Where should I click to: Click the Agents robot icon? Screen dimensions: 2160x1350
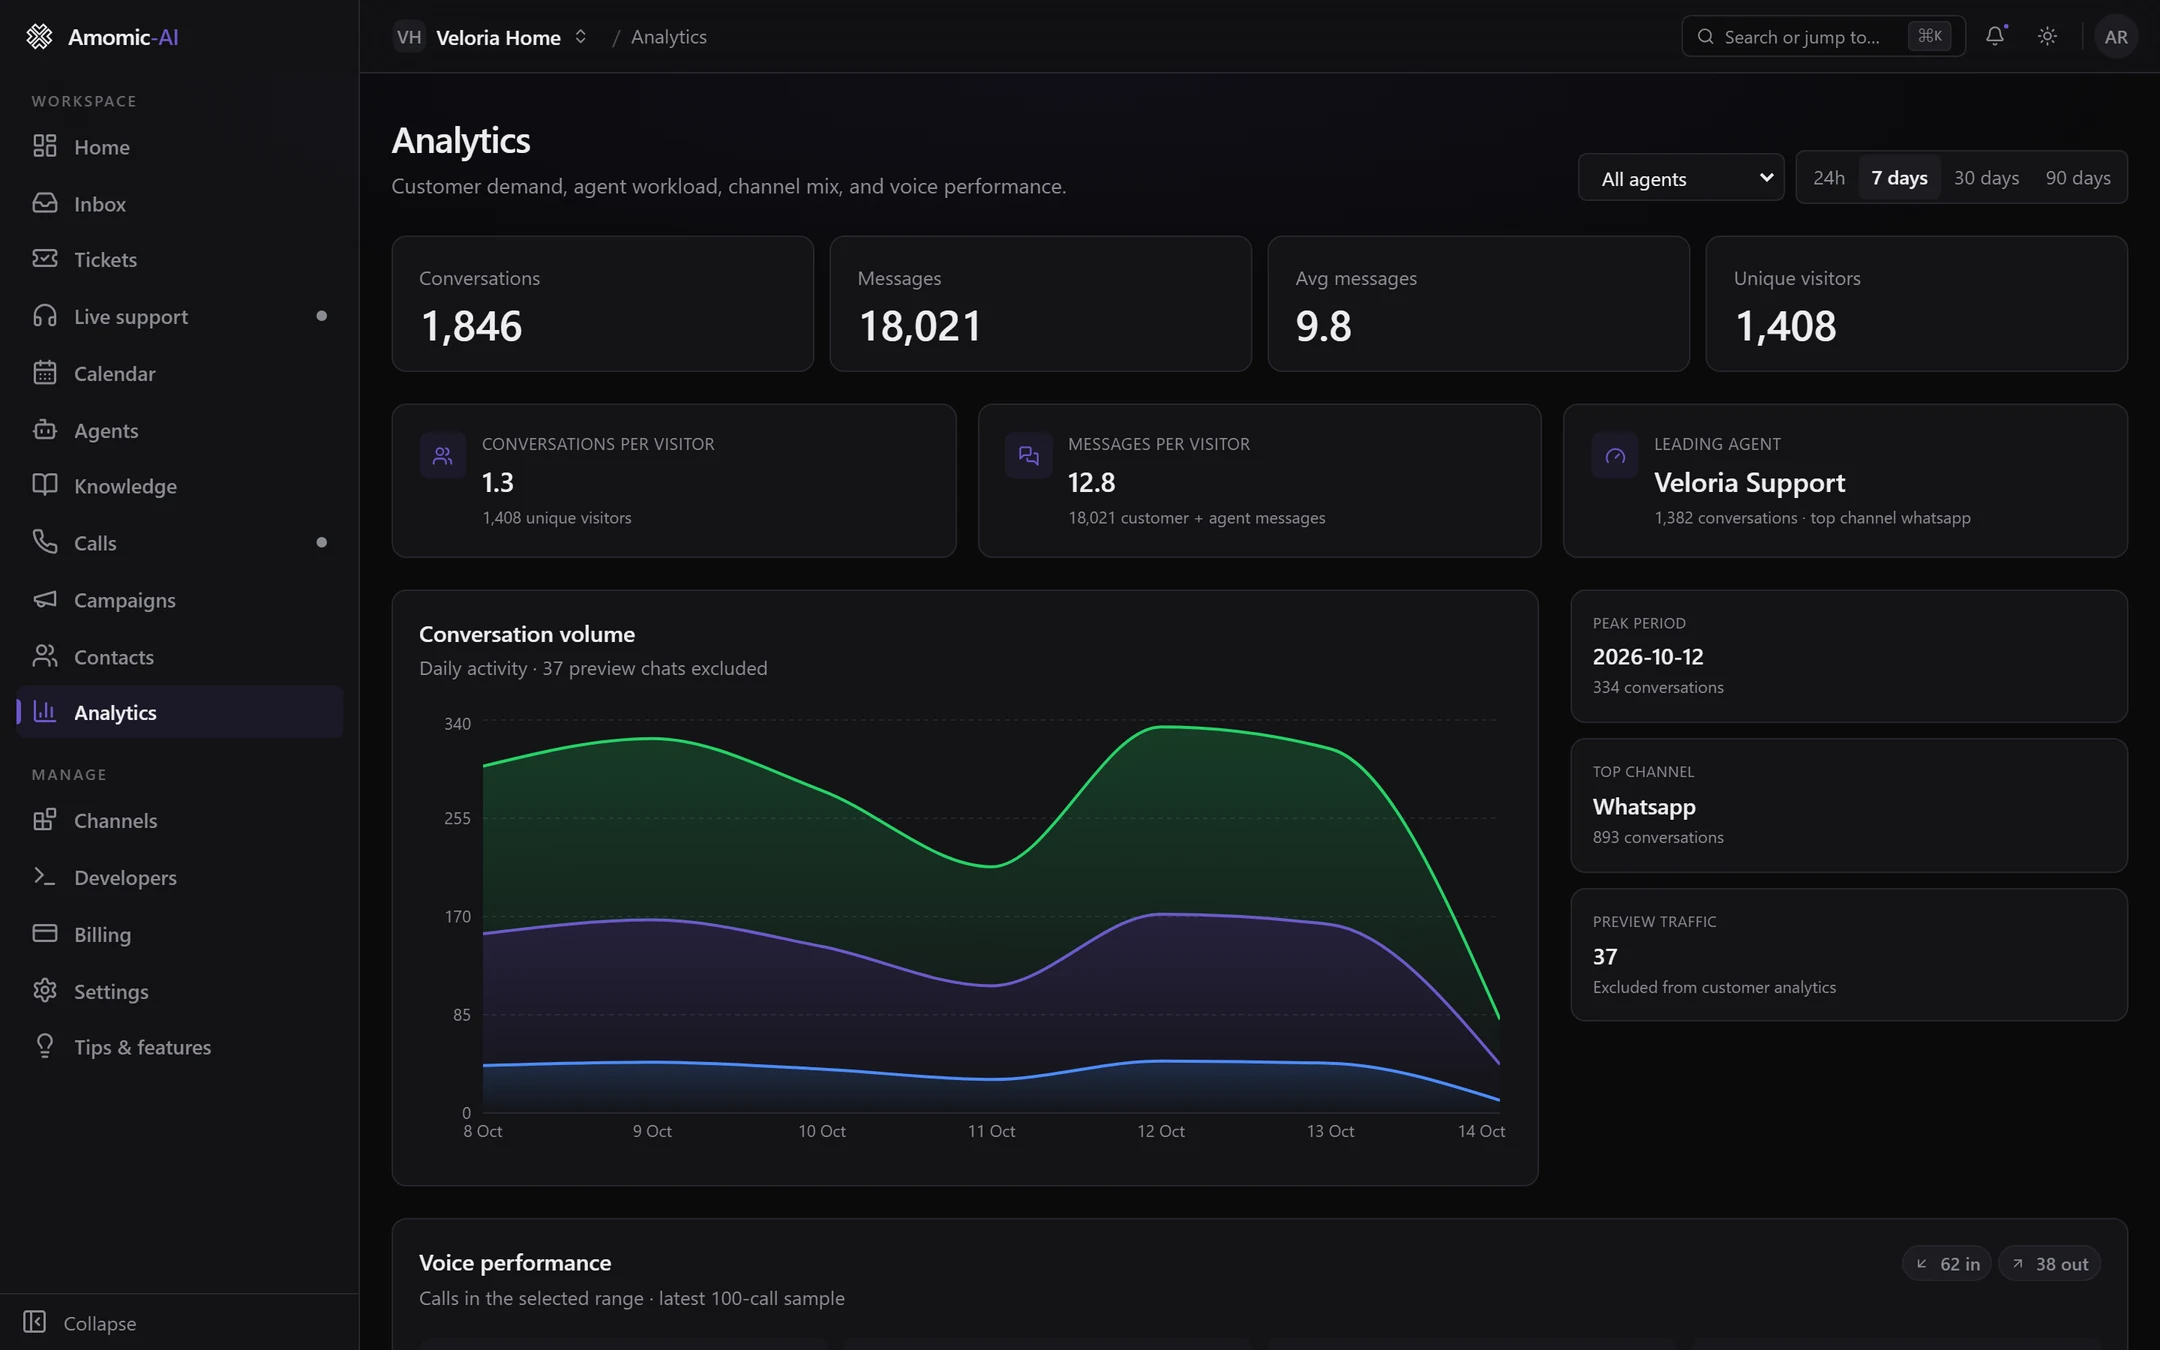(x=45, y=430)
